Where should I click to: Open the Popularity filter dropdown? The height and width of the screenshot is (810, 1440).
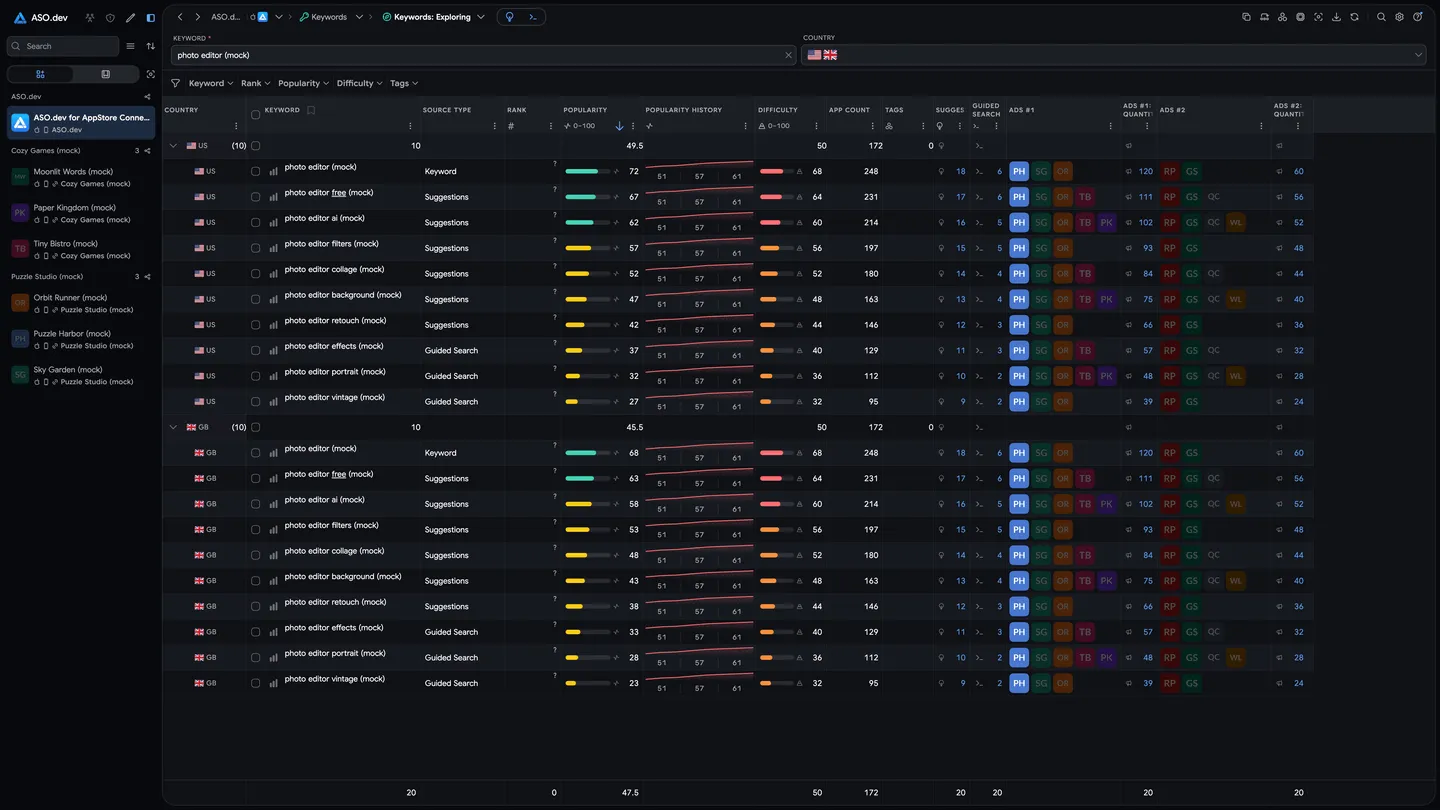click(x=304, y=83)
